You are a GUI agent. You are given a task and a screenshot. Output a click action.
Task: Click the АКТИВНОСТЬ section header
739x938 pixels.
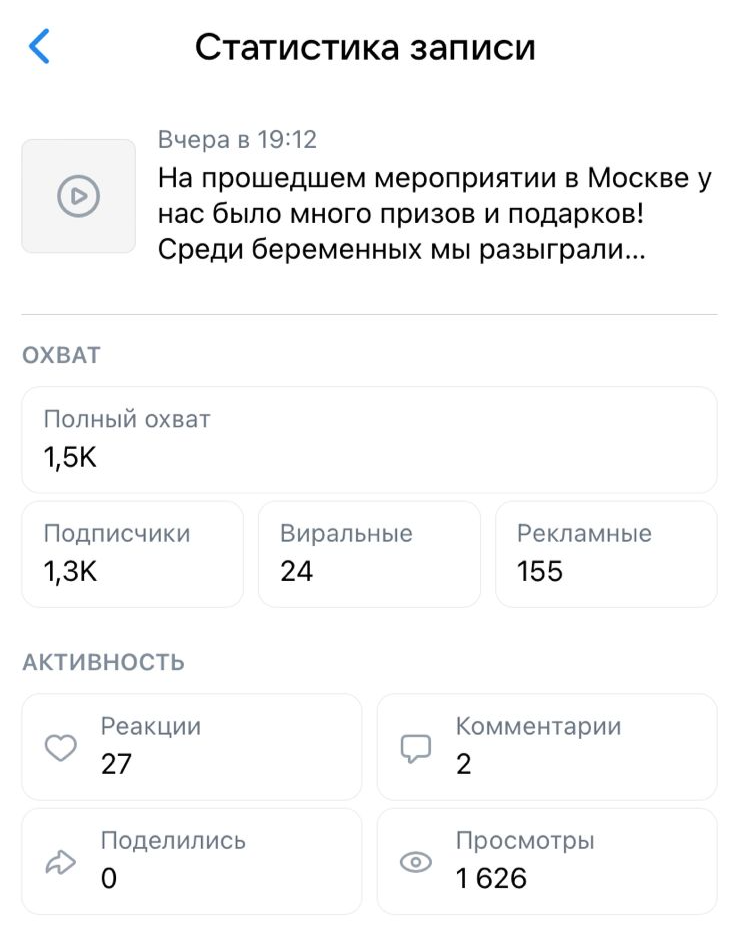103,662
